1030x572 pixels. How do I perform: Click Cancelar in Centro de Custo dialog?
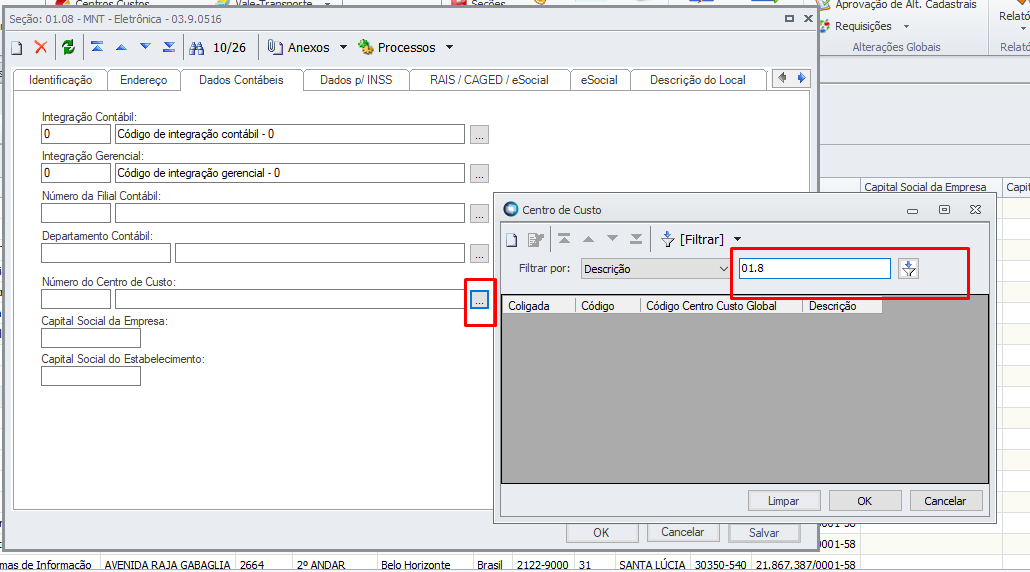[x=945, y=501]
